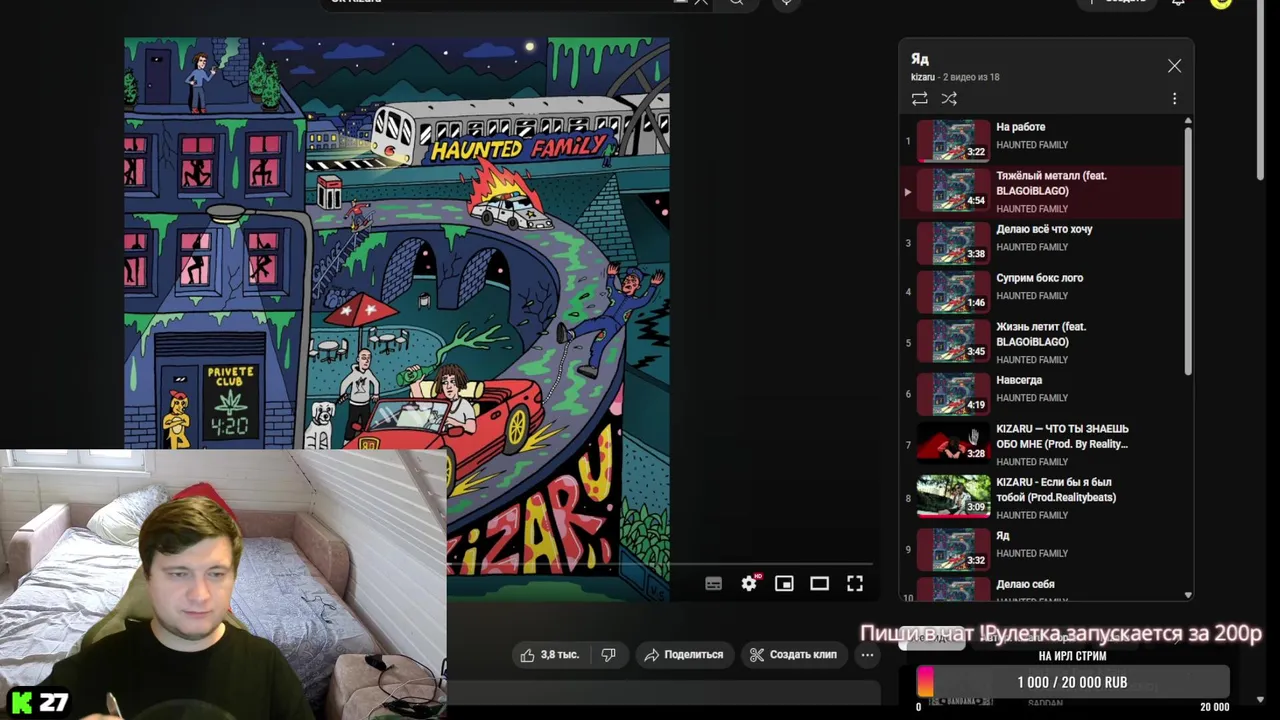Screen dimensions: 1280x720
Task: Toggle playlist loop (repeat) icon
Action: (x=919, y=98)
